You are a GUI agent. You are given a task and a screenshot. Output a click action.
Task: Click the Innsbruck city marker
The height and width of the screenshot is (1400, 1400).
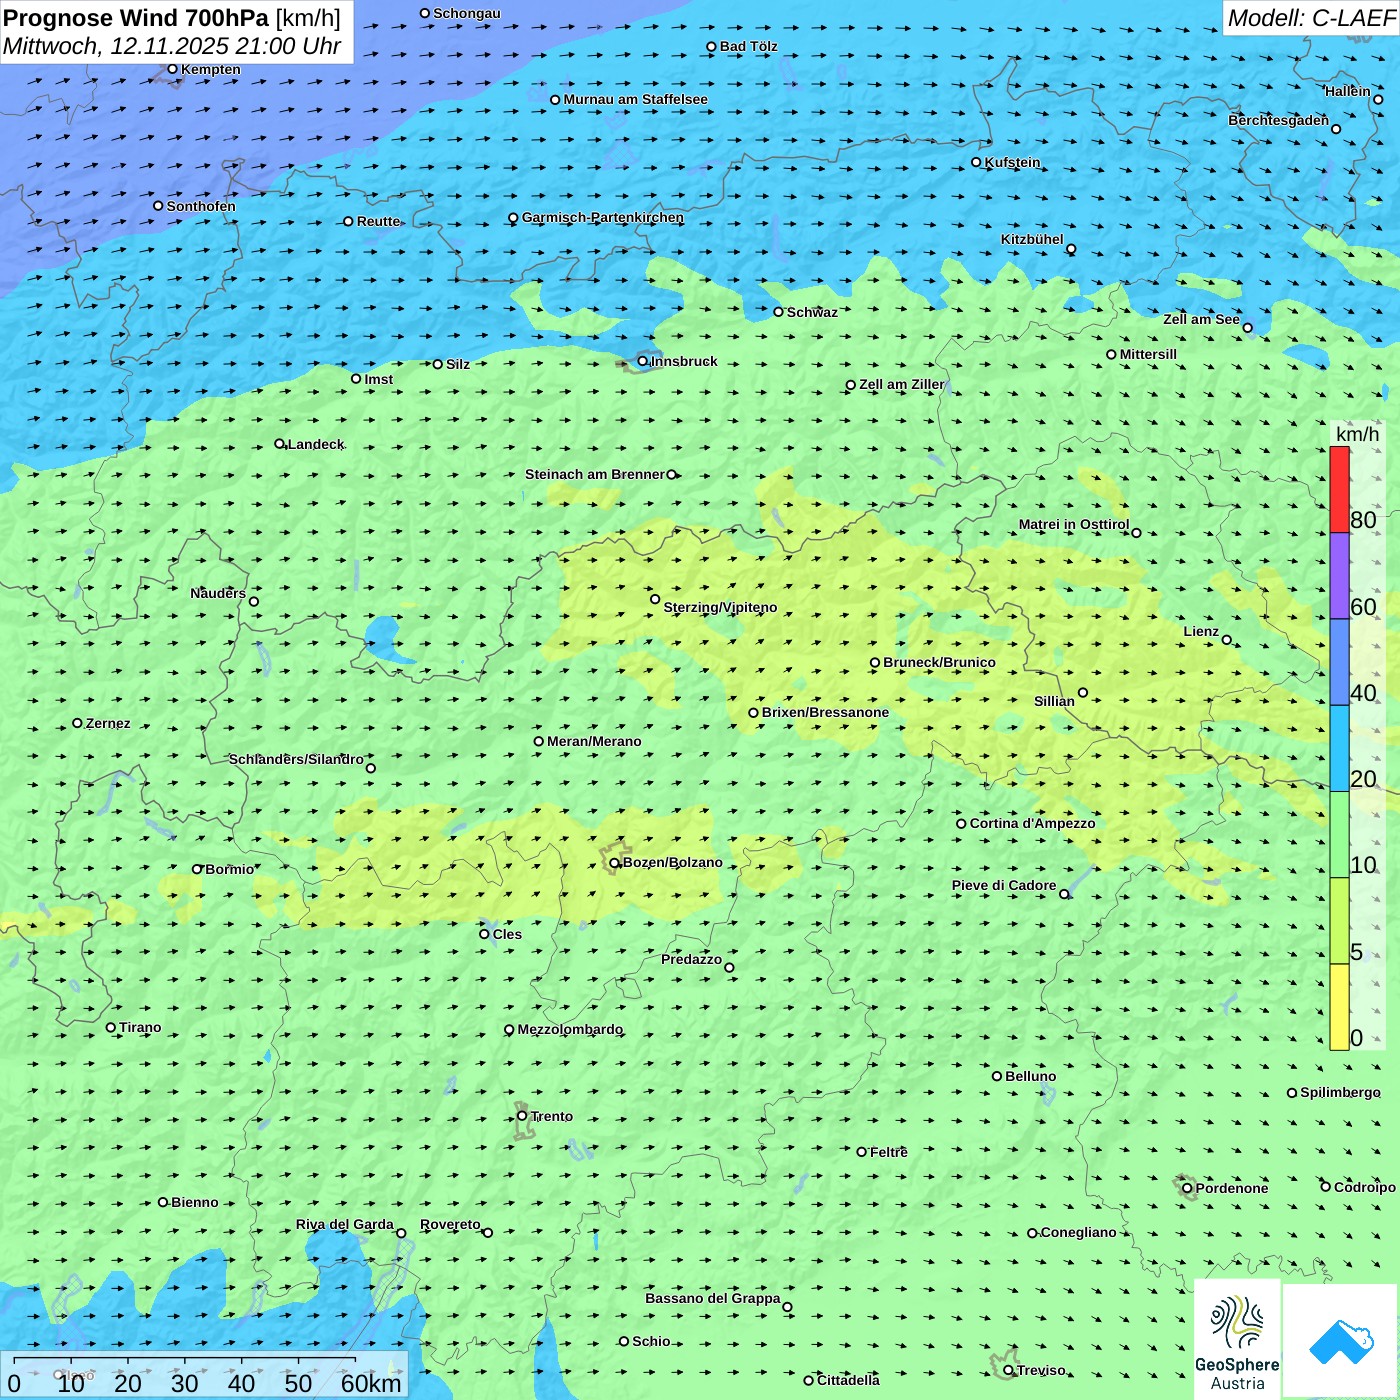[x=643, y=361]
